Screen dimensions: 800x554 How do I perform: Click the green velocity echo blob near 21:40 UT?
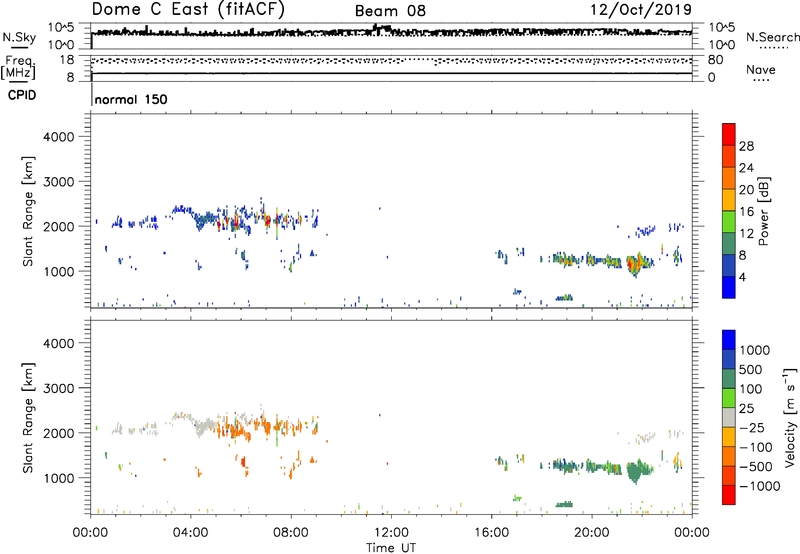635,471
